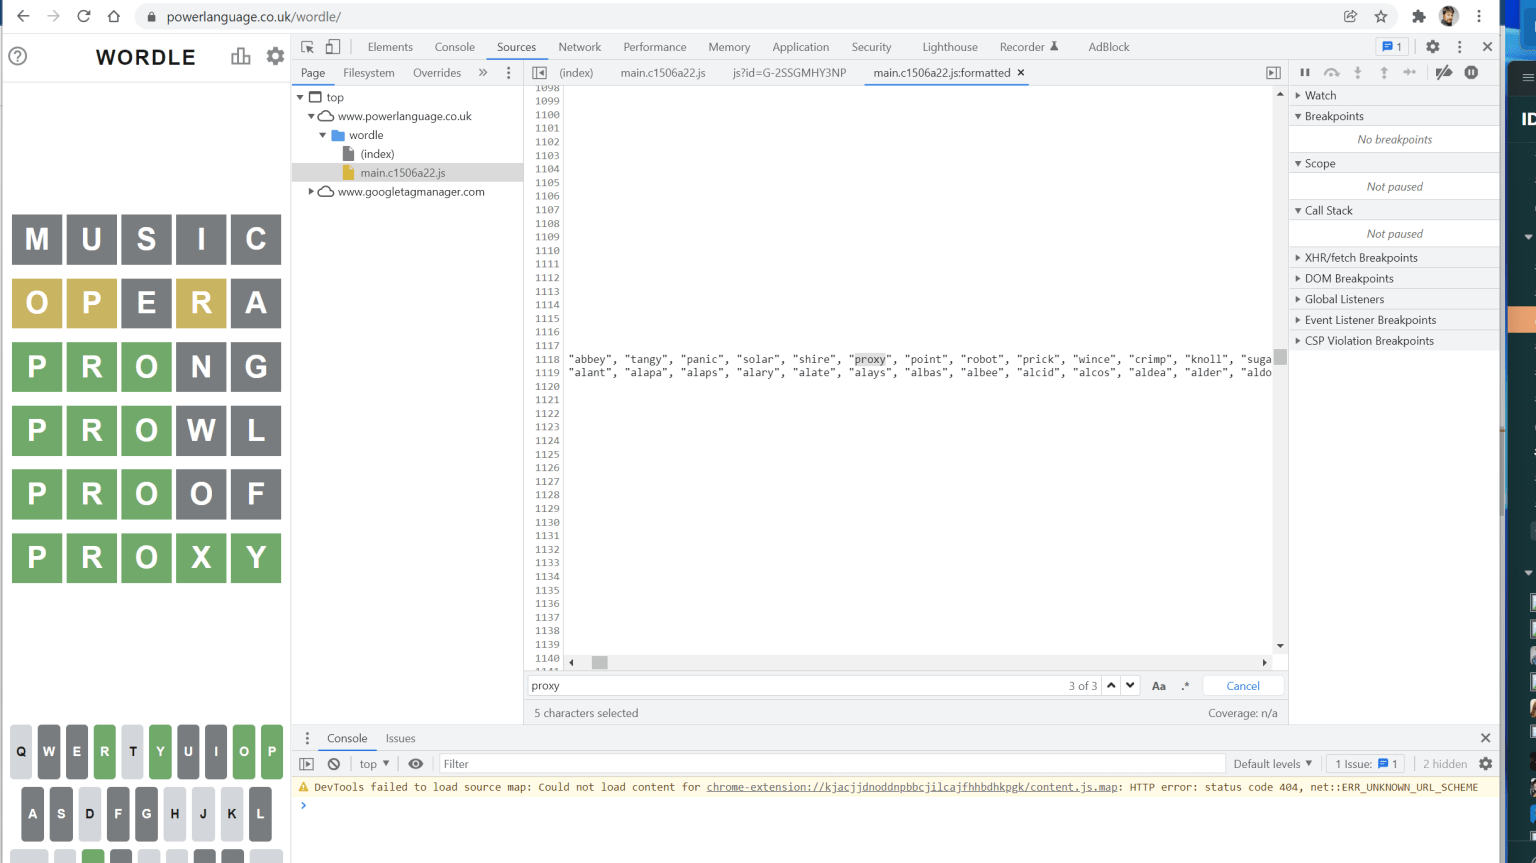Switch to the Filesystem tab
The image size is (1536, 863).
point(368,73)
